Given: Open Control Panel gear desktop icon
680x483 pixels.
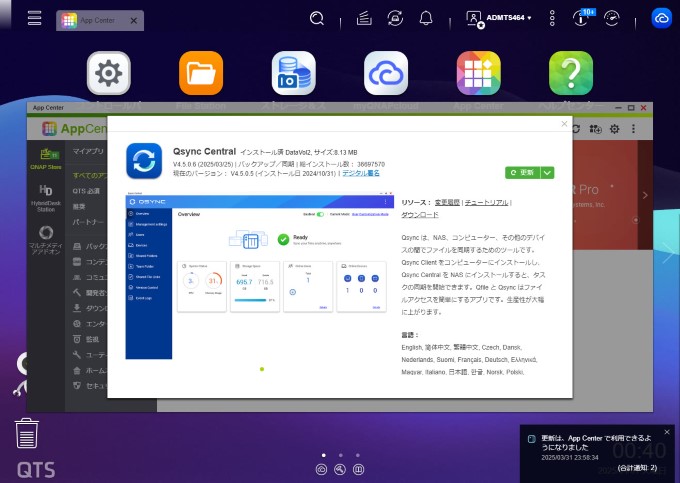Looking at the screenshot, I should tap(108, 73).
